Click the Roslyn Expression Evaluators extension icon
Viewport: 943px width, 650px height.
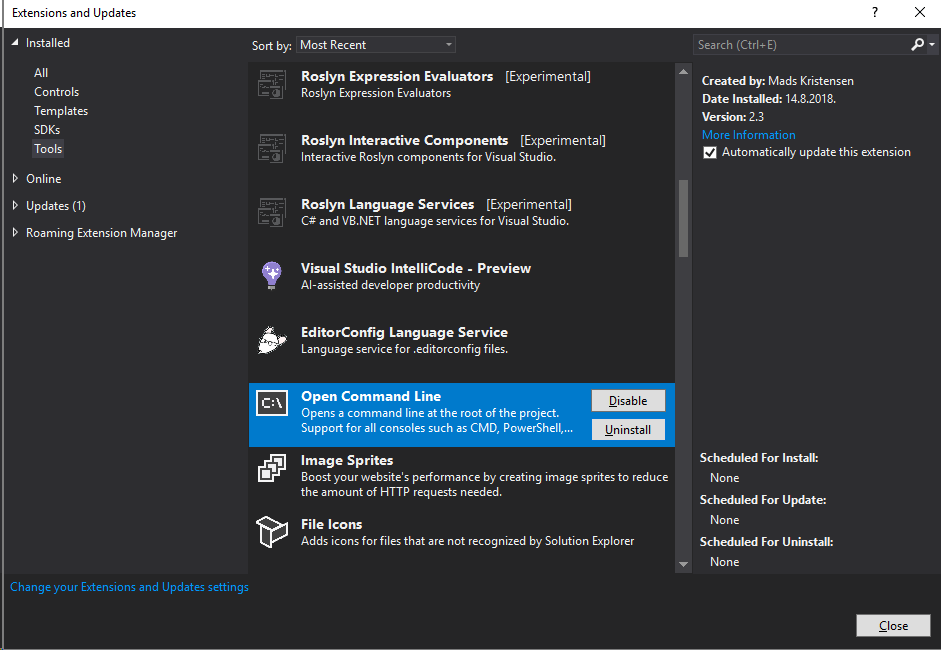272,84
